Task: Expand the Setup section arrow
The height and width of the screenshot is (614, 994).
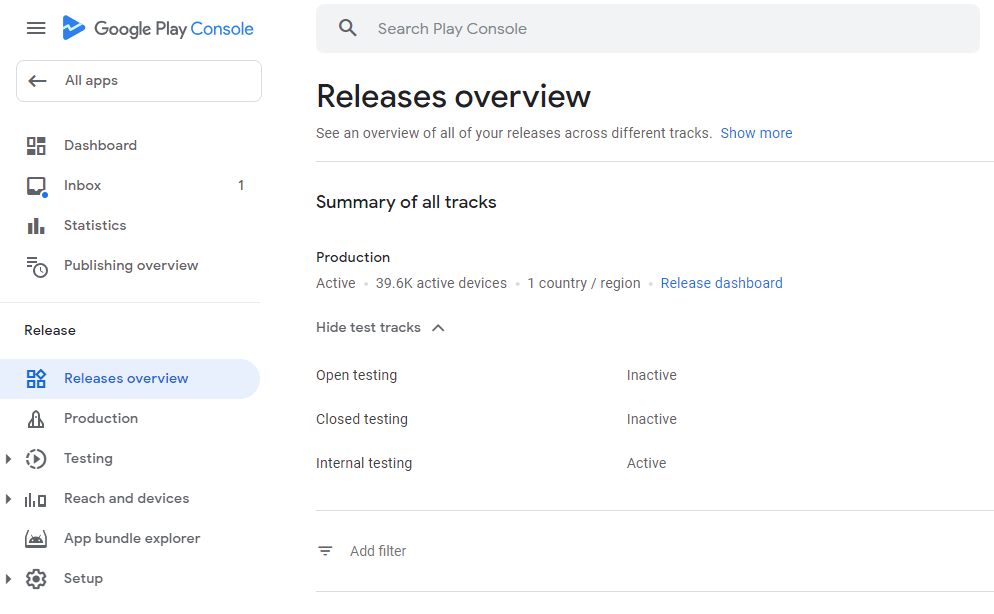Action: pyautogui.click(x=8, y=579)
